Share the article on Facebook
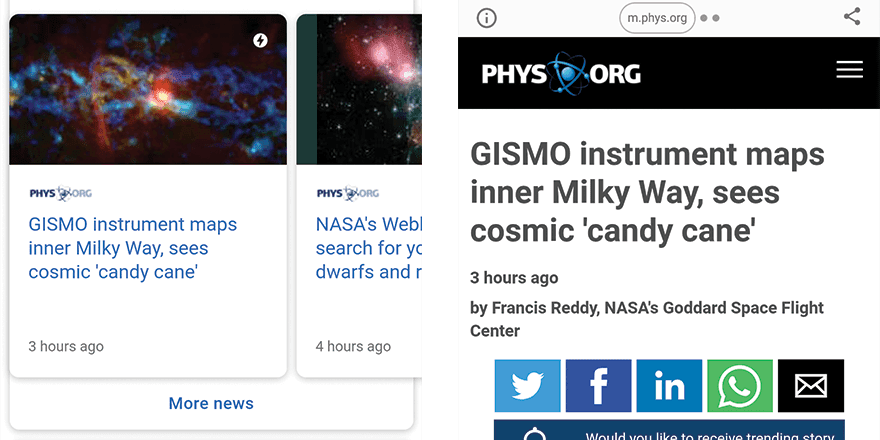Image resolution: width=880 pixels, height=440 pixels. coord(598,386)
